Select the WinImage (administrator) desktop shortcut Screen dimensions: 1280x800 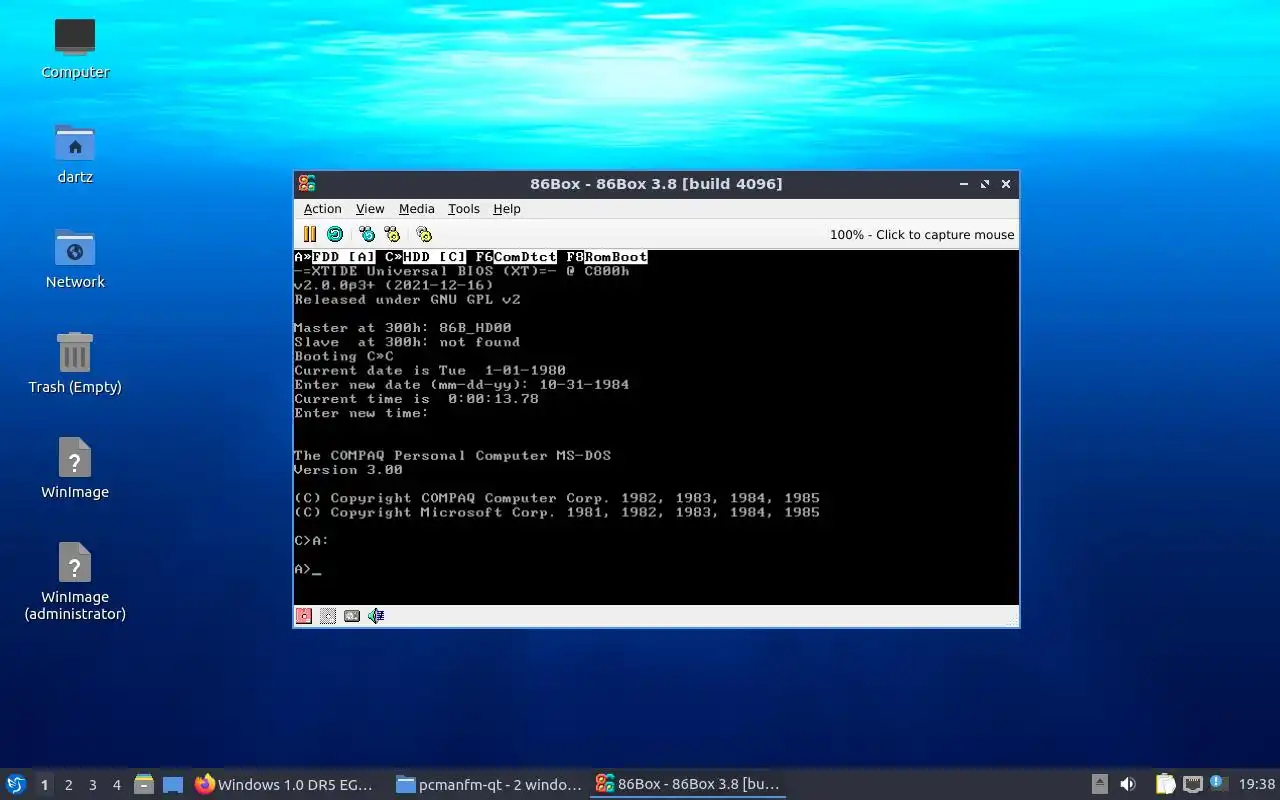coord(75,580)
